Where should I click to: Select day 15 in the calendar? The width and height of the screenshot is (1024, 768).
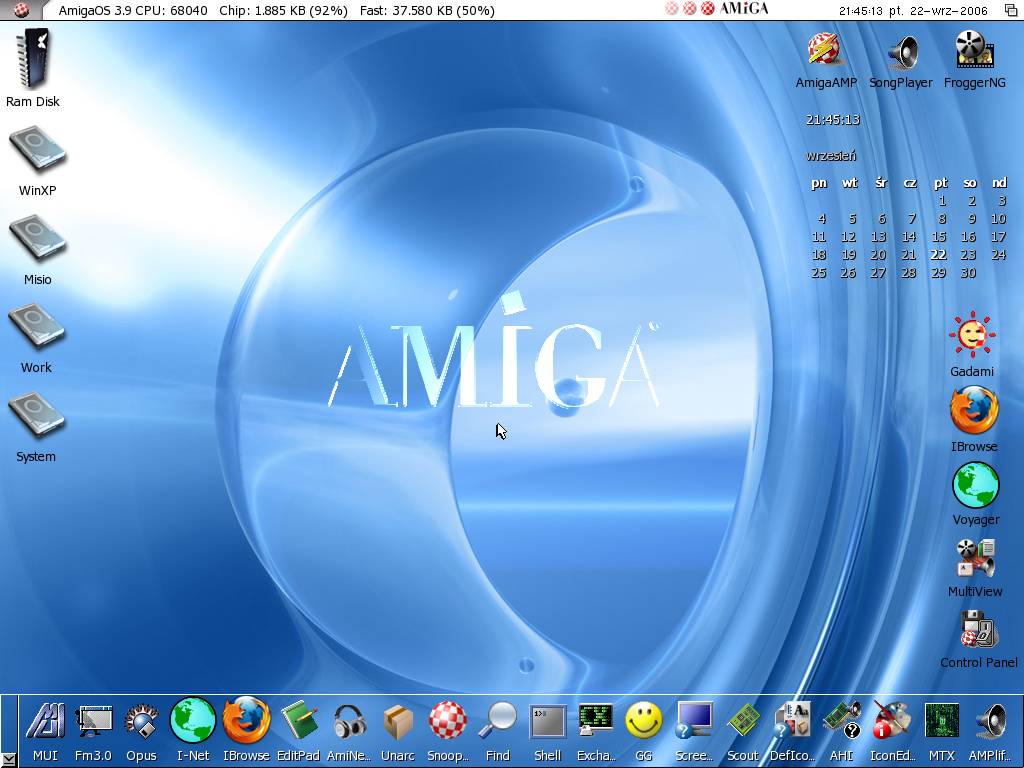click(938, 236)
